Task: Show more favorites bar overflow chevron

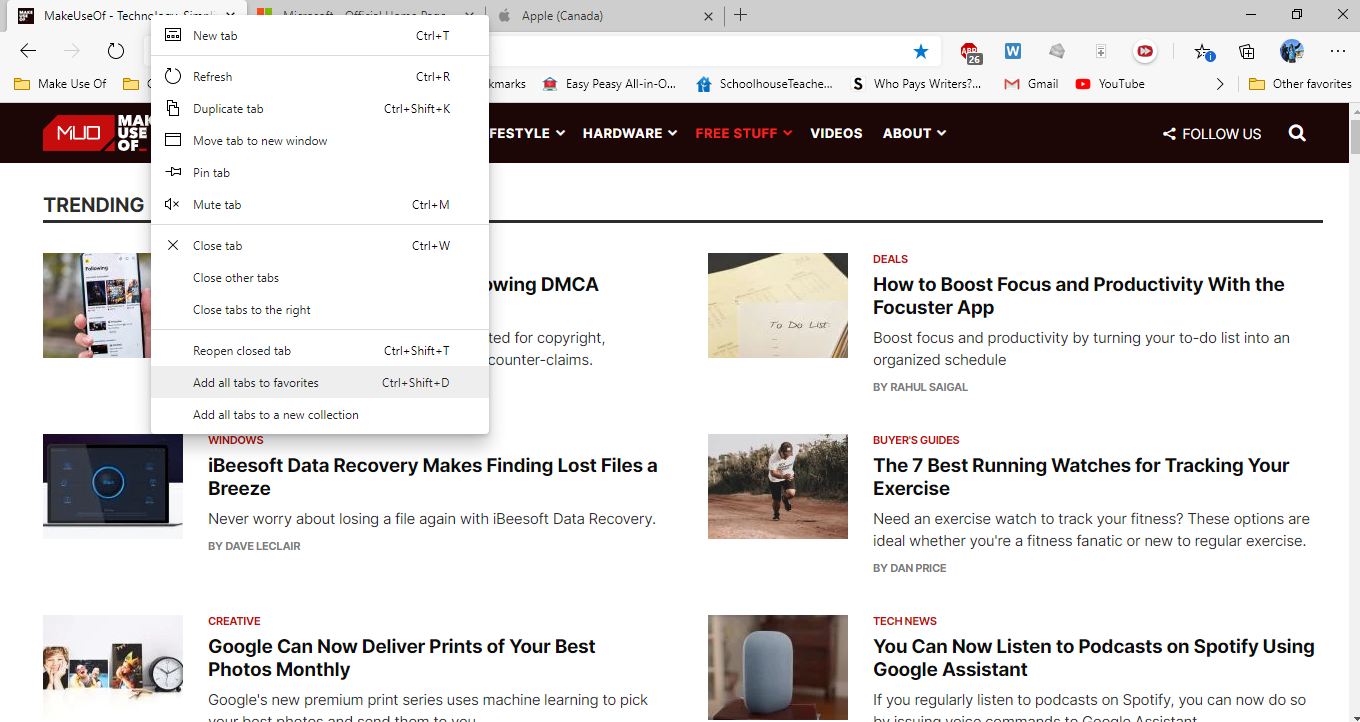Action: click(1219, 84)
